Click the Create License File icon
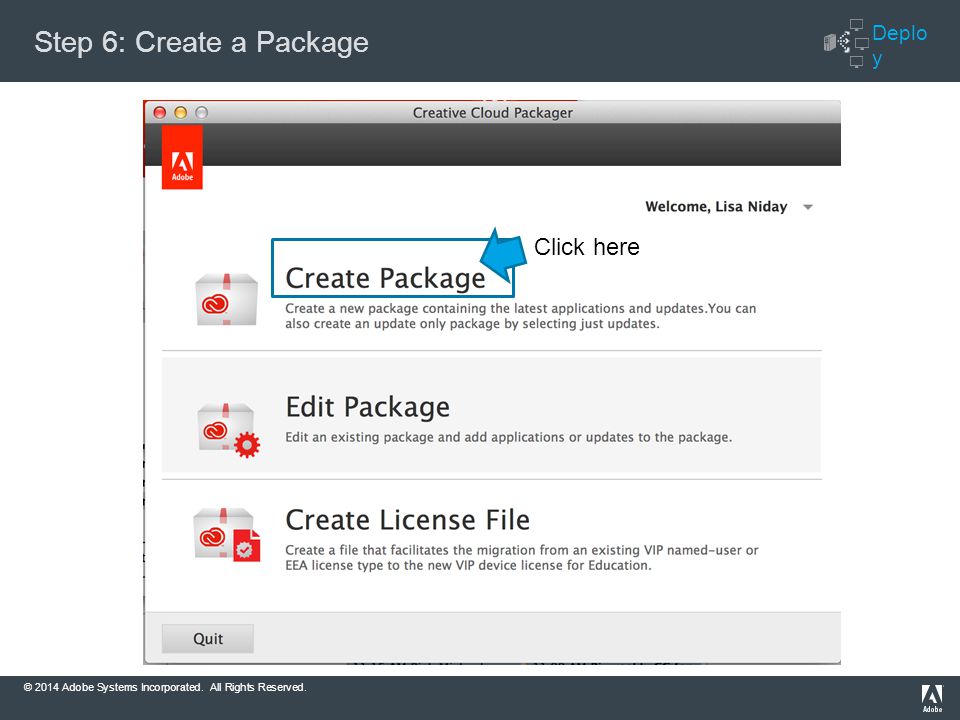The image size is (960, 720). [x=227, y=534]
